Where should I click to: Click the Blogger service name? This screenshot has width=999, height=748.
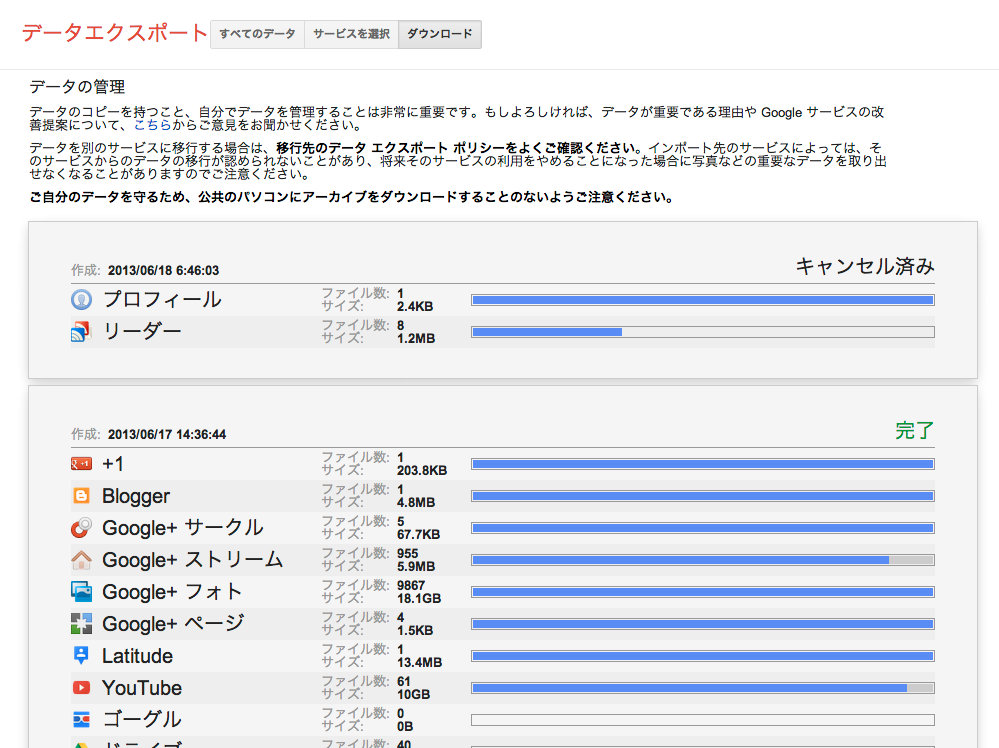tap(136, 496)
